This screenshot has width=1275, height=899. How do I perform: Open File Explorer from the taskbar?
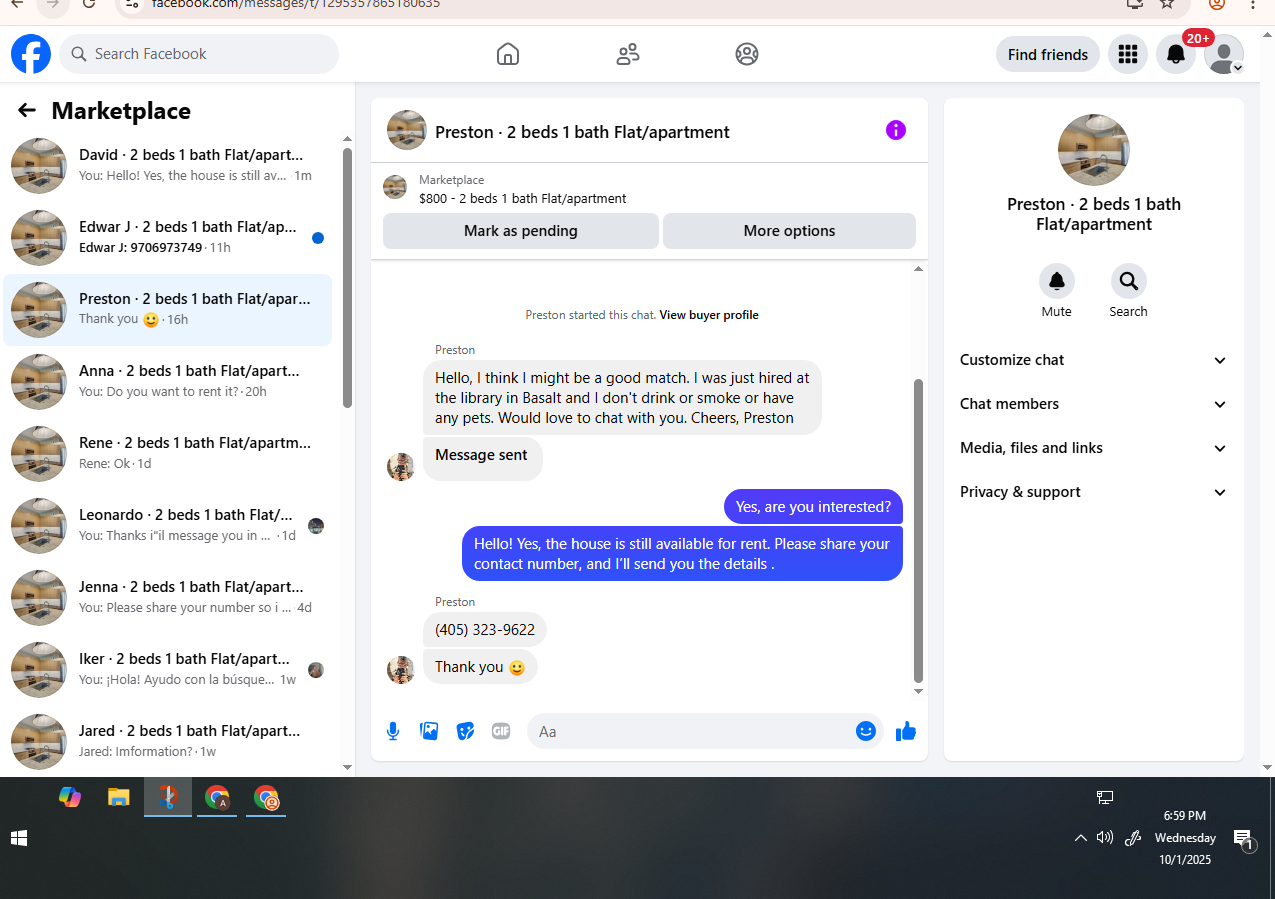pyautogui.click(x=119, y=797)
